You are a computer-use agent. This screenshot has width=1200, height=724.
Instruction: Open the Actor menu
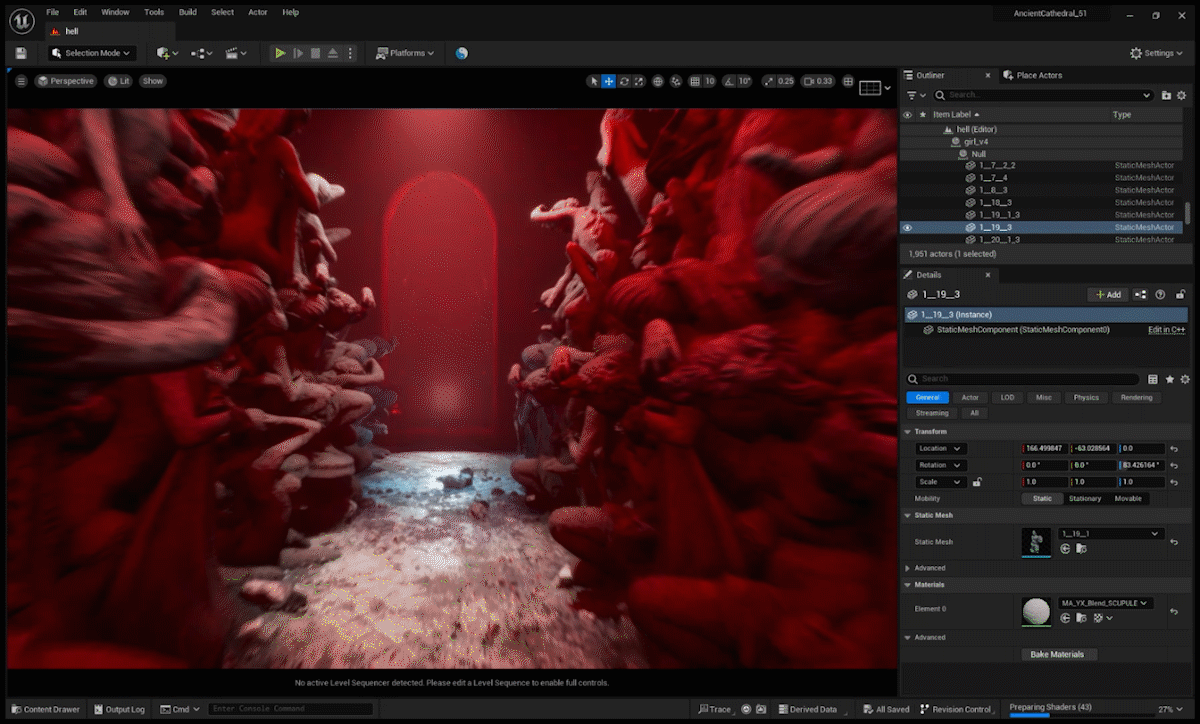tap(258, 12)
